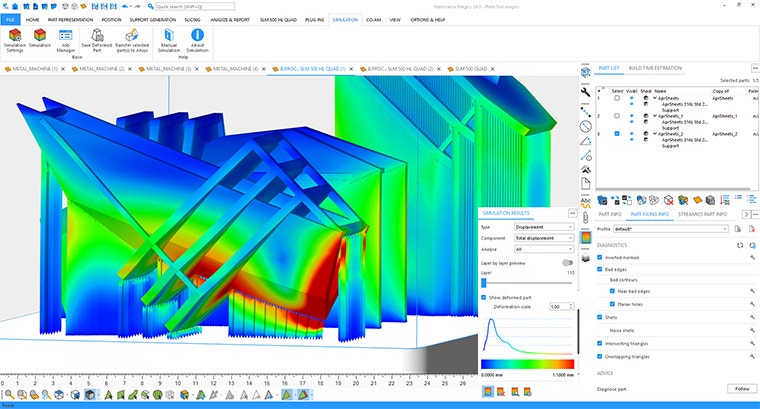The image size is (760, 409).
Task: Click the displacement color scale bar
Action: tap(527, 364)
